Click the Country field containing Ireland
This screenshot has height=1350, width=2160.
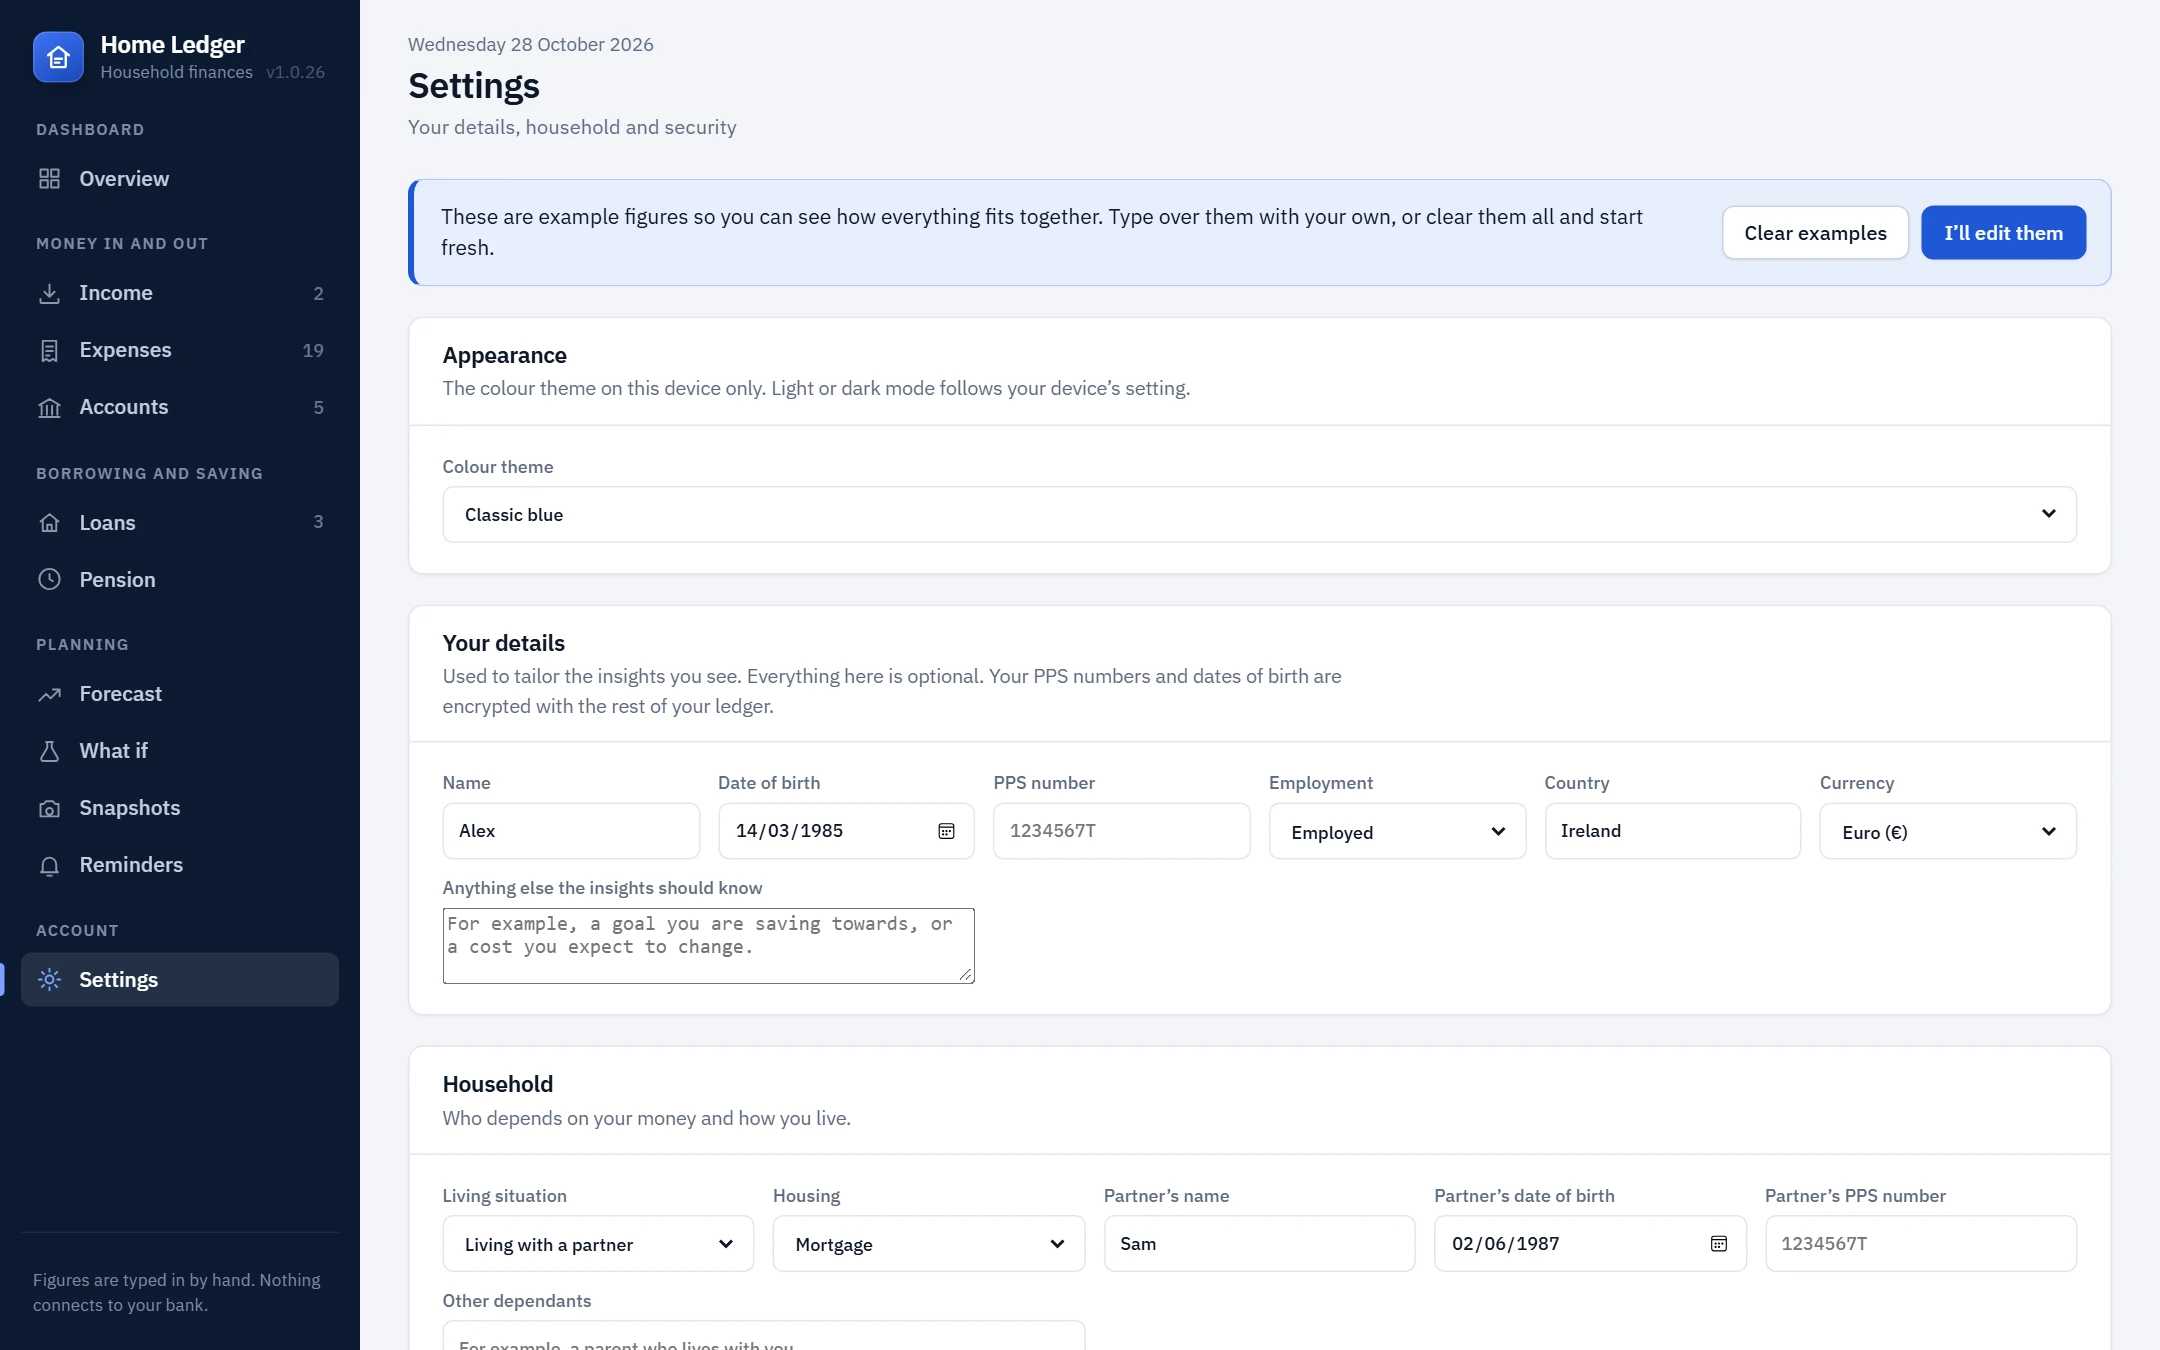pyautogui.click(x=1672, y=831)
